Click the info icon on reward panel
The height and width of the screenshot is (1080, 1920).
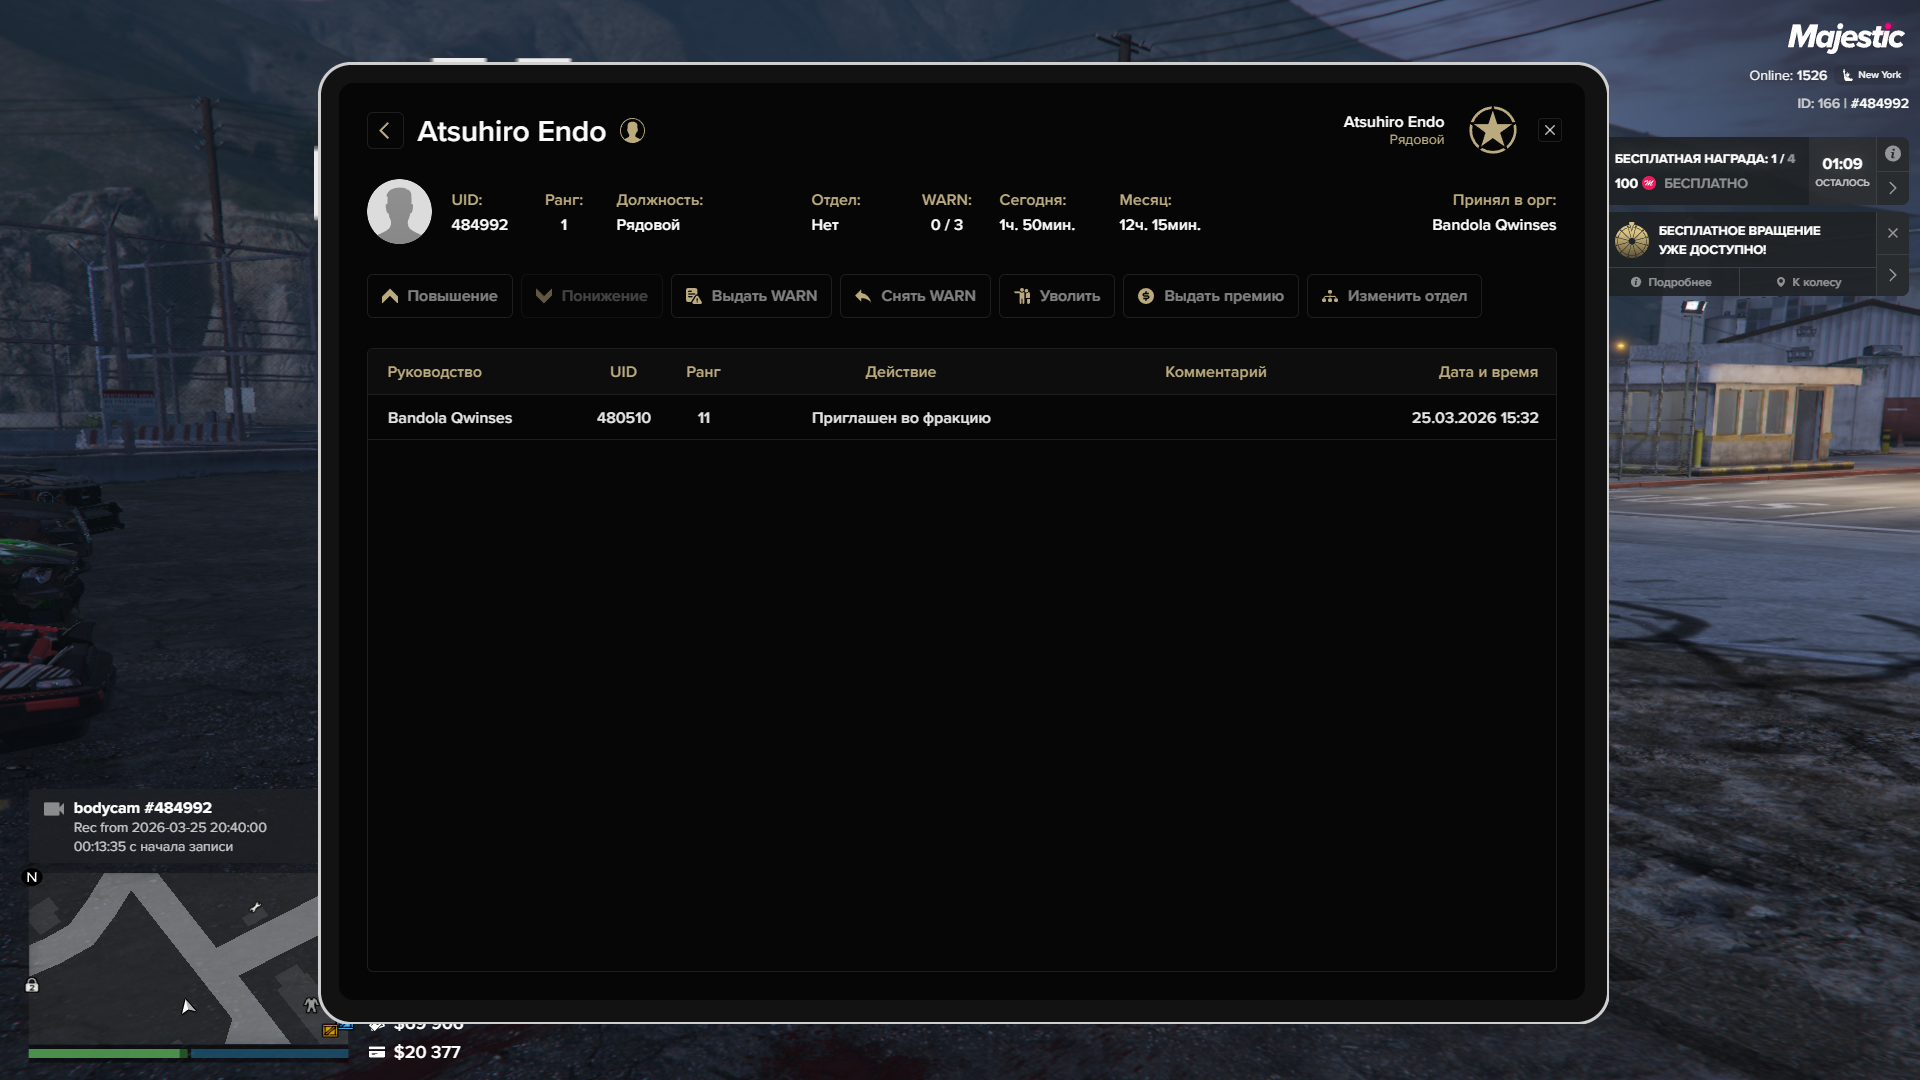[x=1892, y=154]
